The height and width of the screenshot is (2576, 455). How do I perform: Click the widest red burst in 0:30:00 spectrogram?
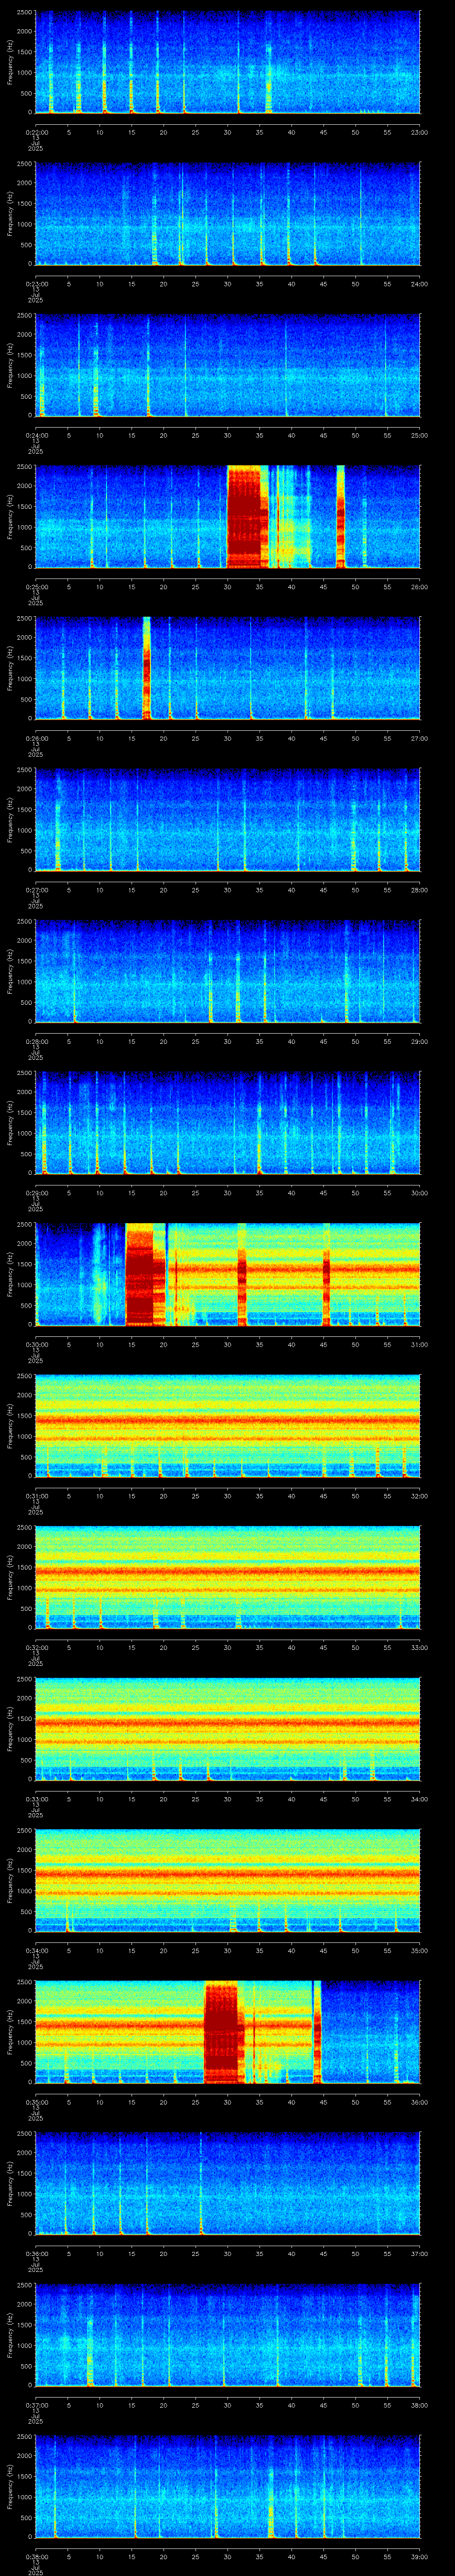145,1274
